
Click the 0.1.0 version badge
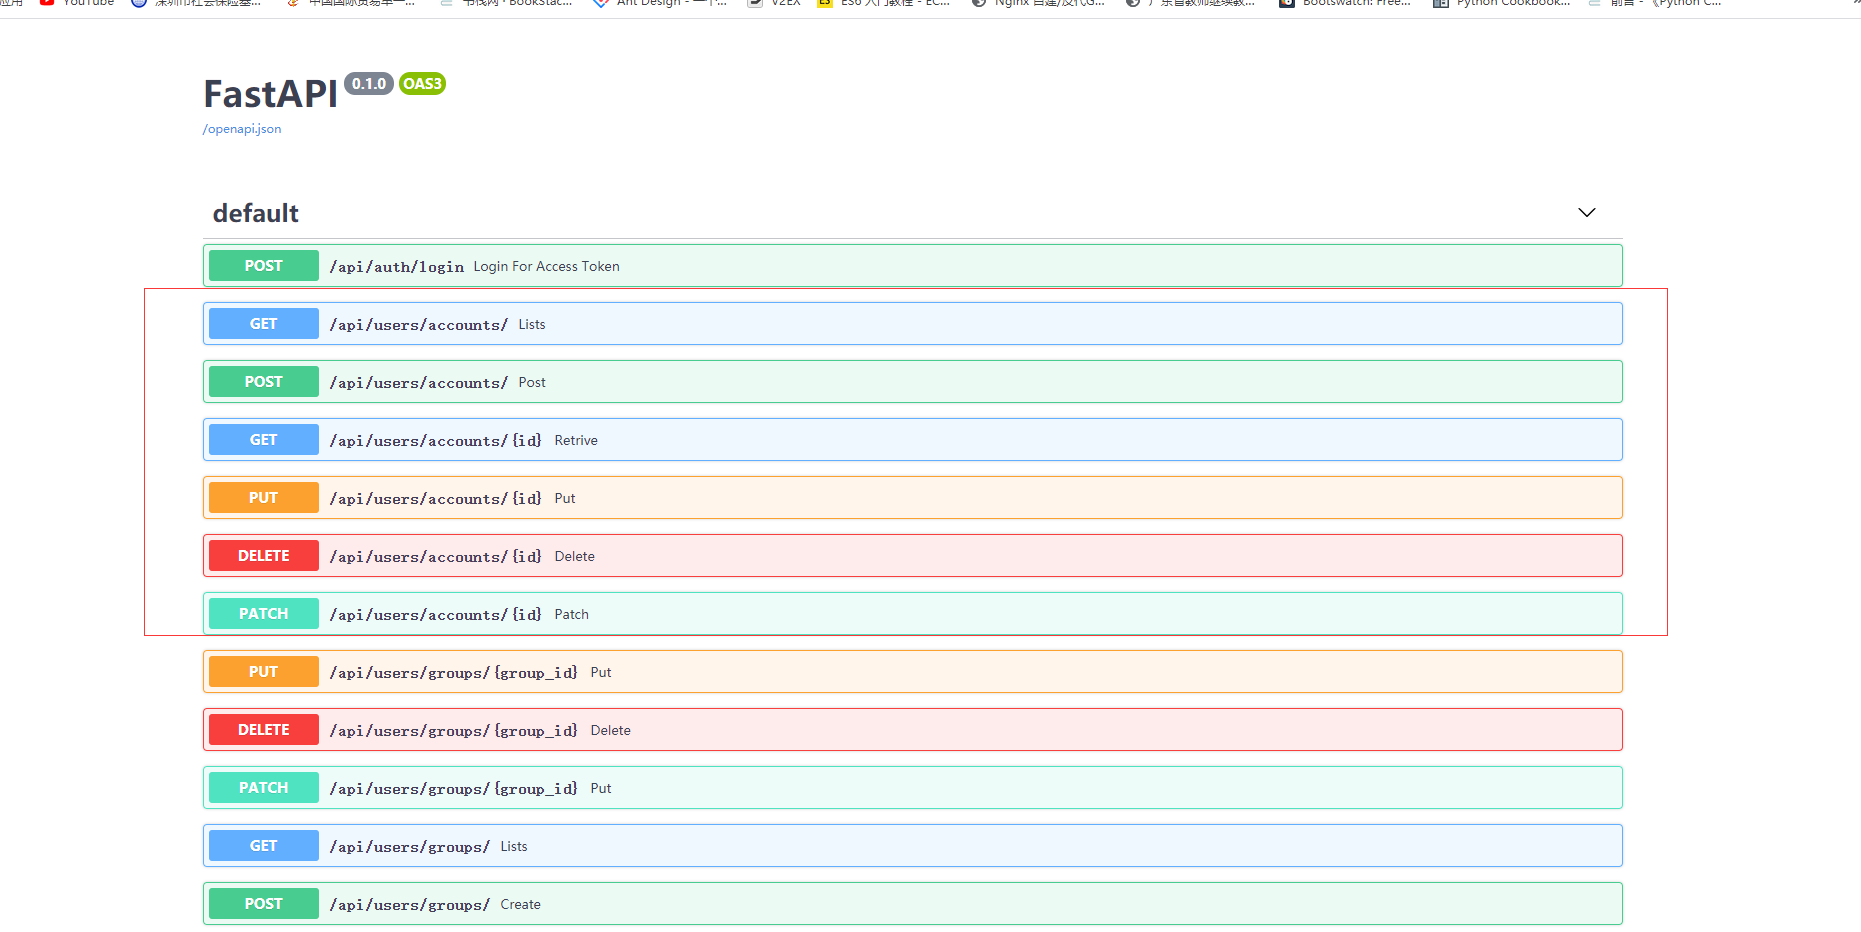[x=368, y=84]
